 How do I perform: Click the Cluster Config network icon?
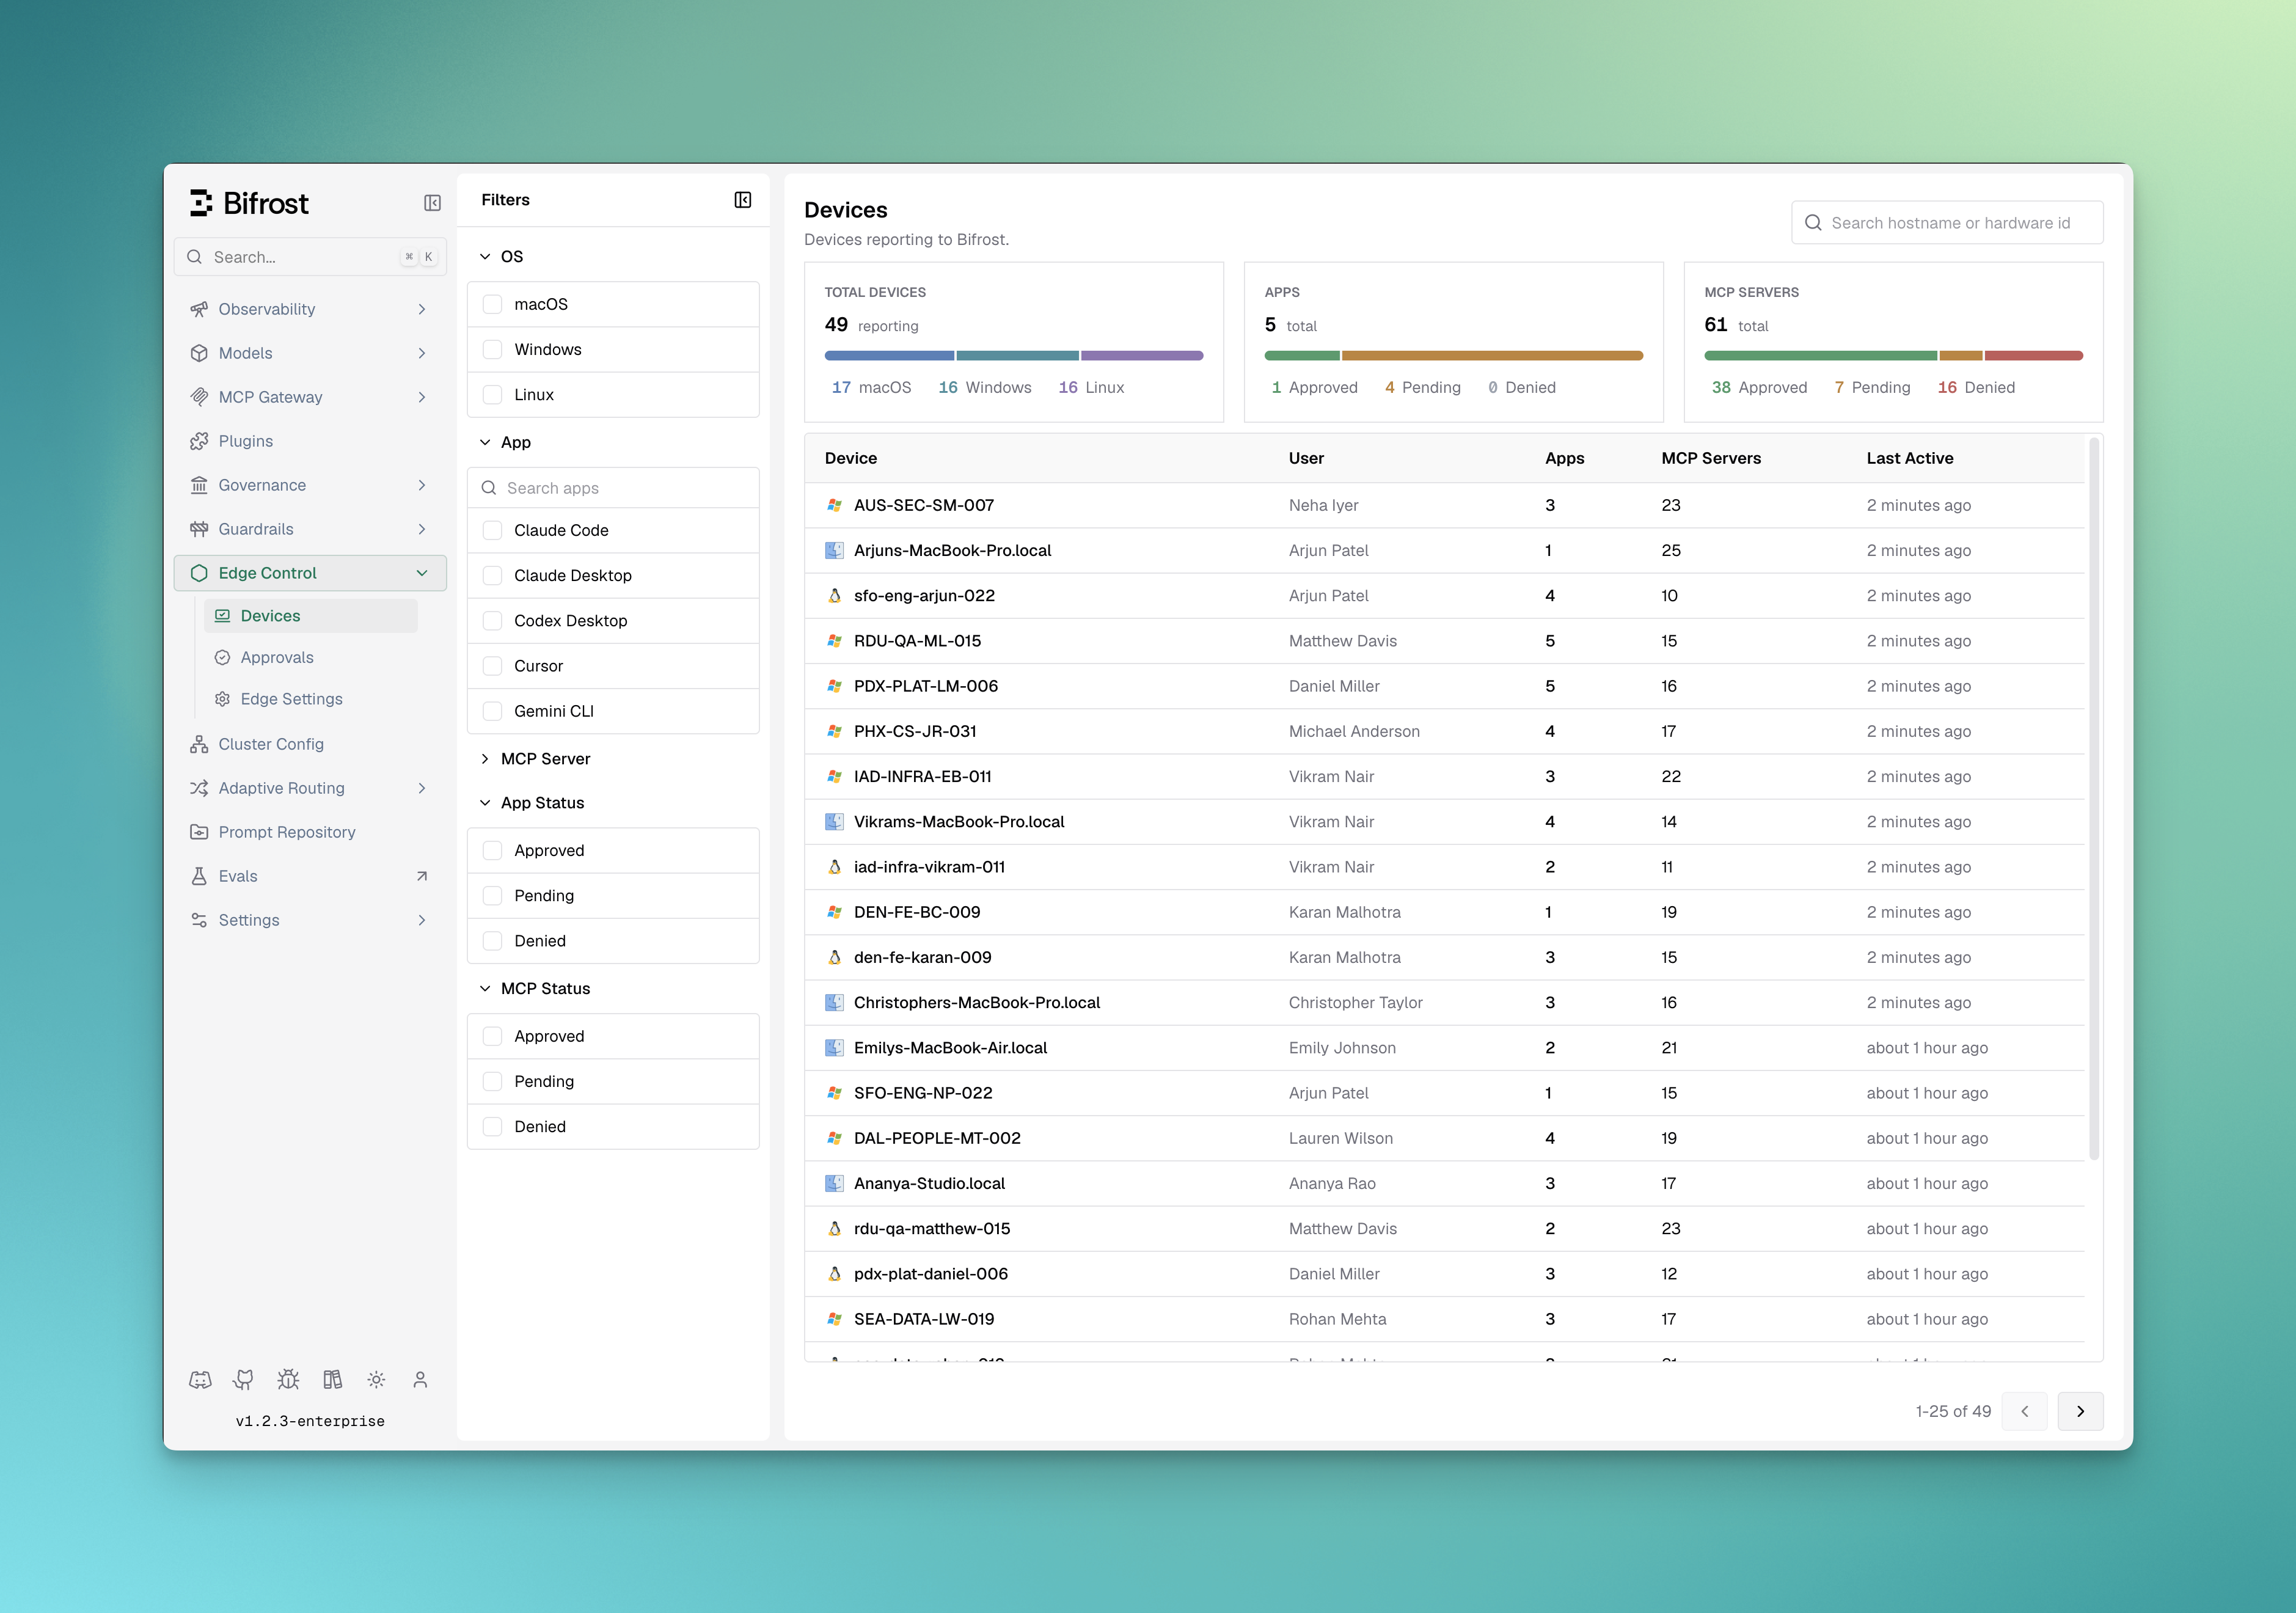[x=199, y=744]
